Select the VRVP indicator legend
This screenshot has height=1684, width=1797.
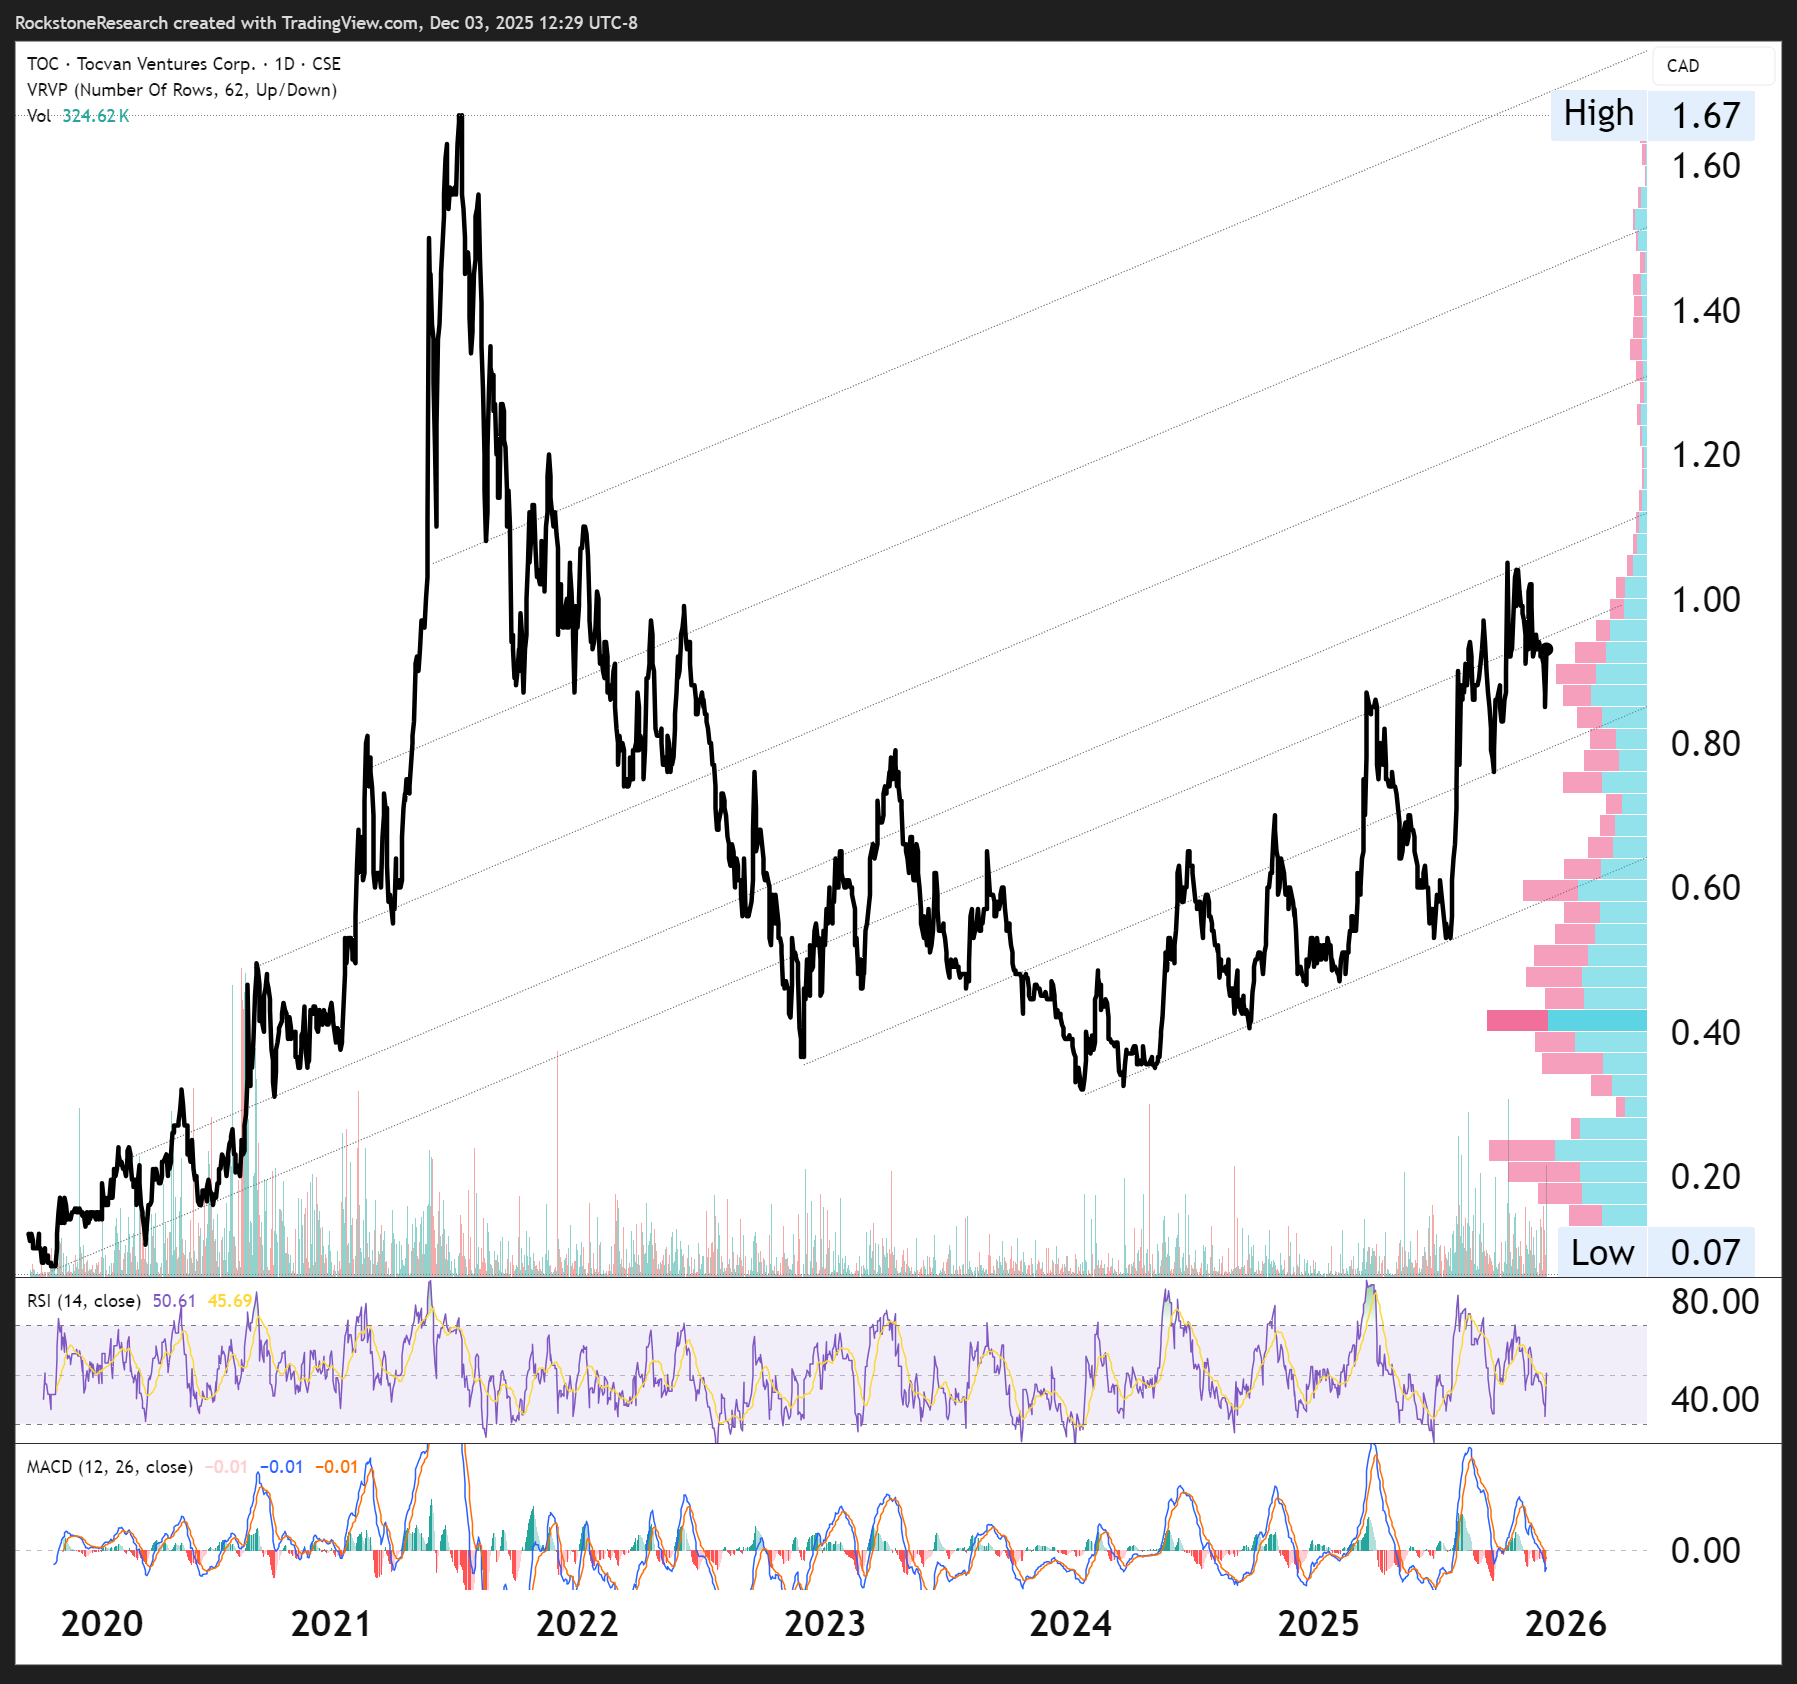[x=181, y=90]
